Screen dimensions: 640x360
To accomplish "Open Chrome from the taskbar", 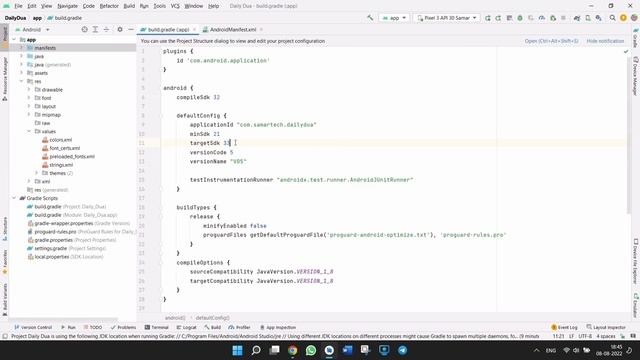I will tap(292, 350).
